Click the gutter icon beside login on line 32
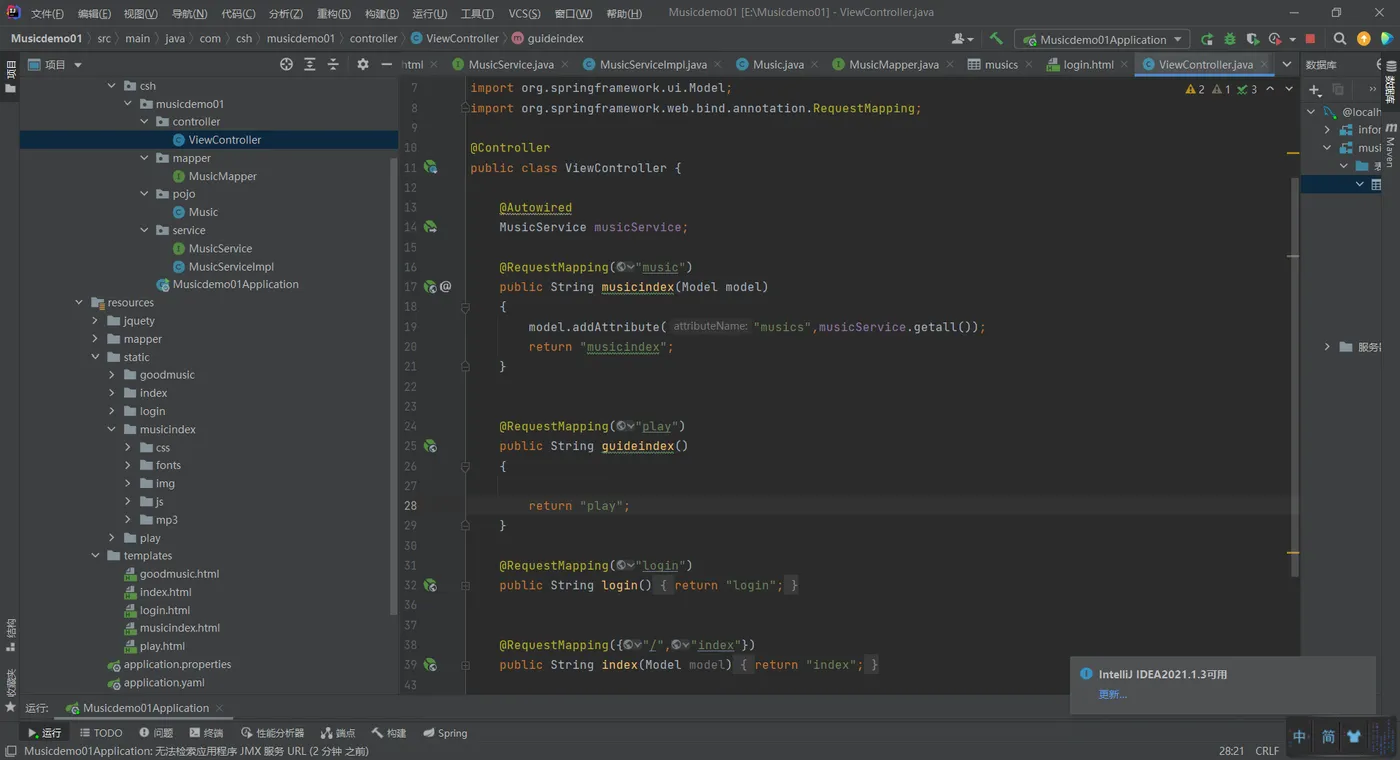1400x760 pixels. pyautogui.click(x=430, y=585)
